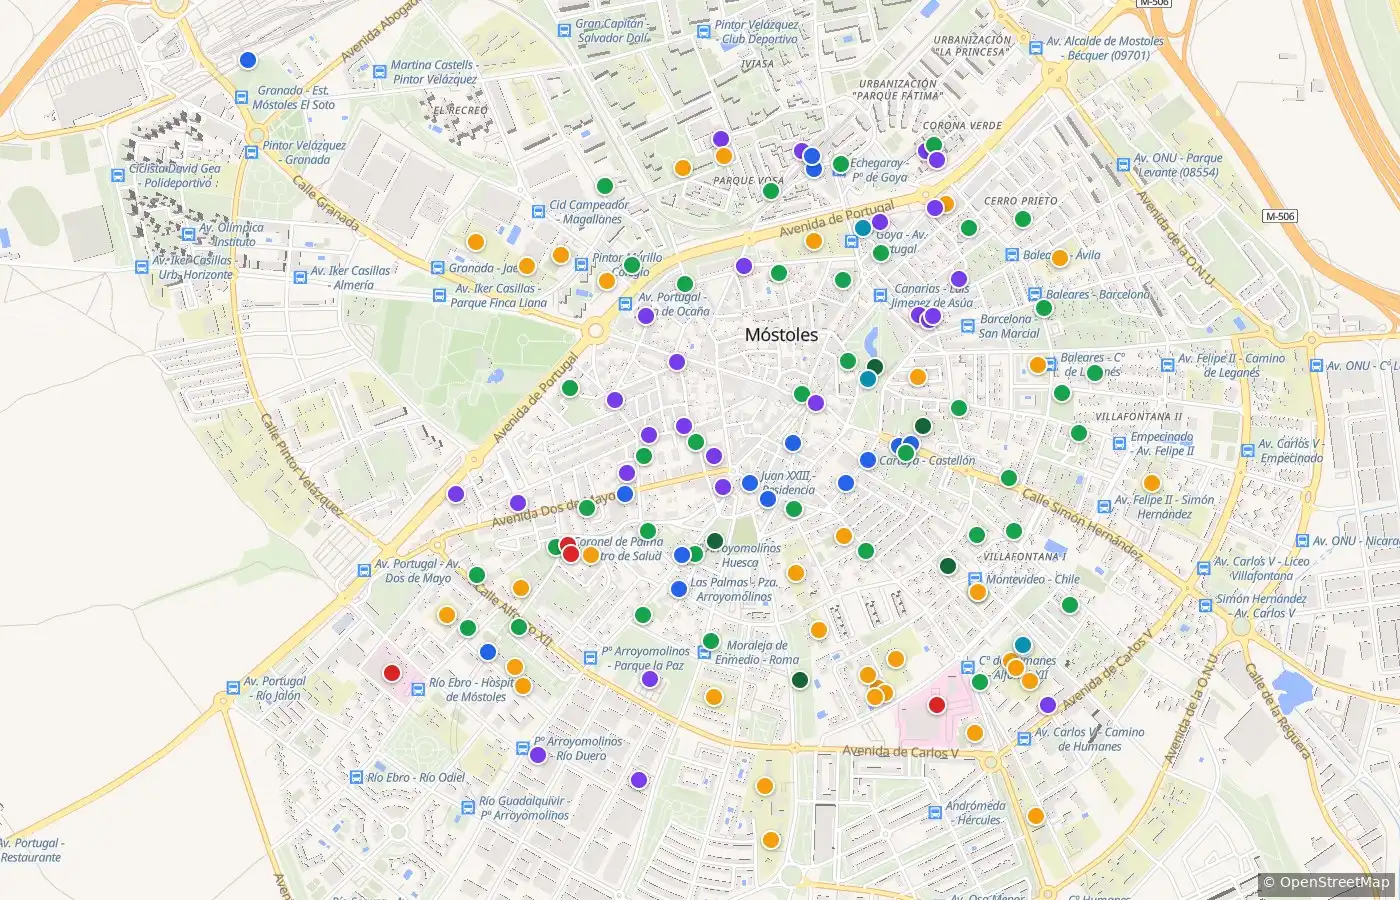
Task: Click the red marker above the Avenida de Carlos V label
Action: point(937,705)
